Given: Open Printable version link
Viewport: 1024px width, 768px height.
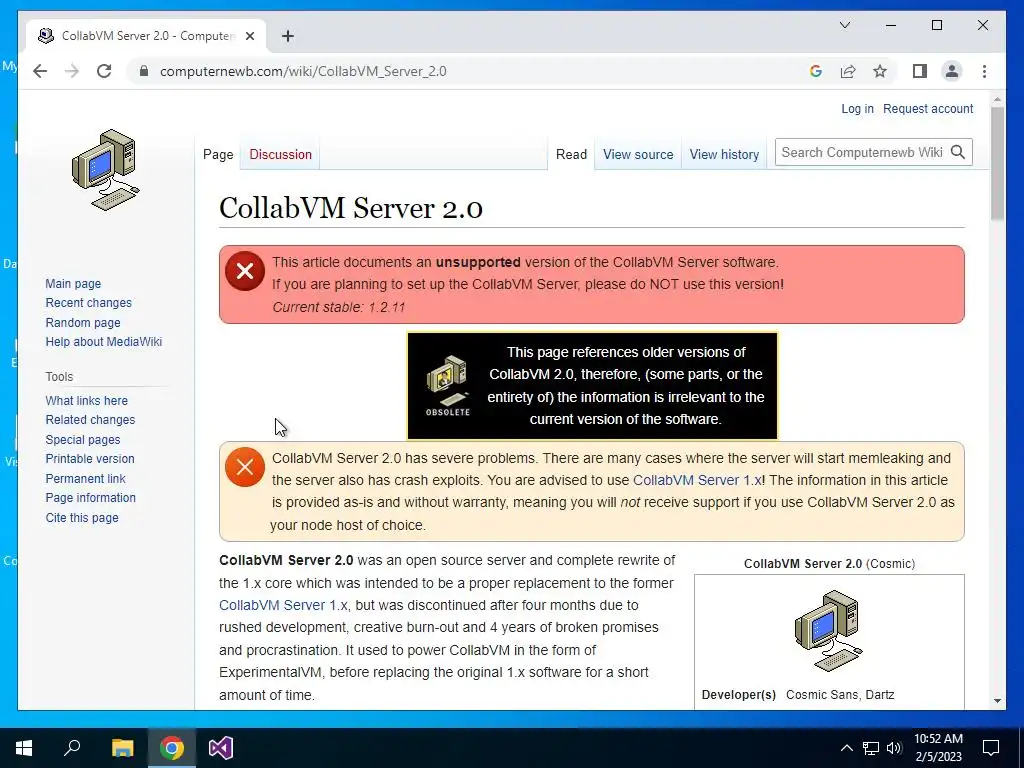Looking at the screenshot, I should pos(89,458).
